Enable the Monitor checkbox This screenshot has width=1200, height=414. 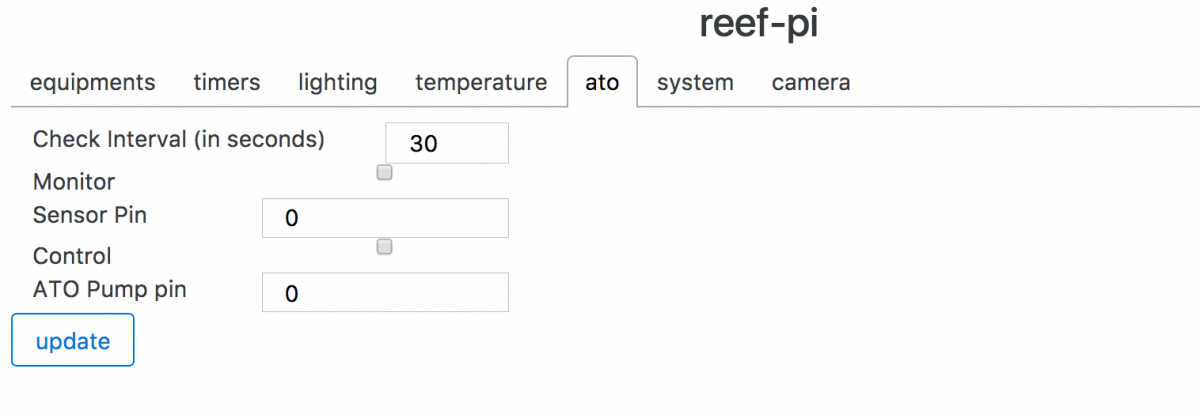[x=384, y=173]
